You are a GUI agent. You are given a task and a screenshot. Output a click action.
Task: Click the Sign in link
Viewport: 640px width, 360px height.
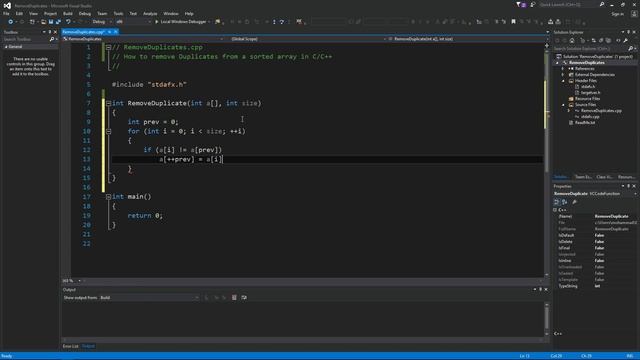coord(617,14)
